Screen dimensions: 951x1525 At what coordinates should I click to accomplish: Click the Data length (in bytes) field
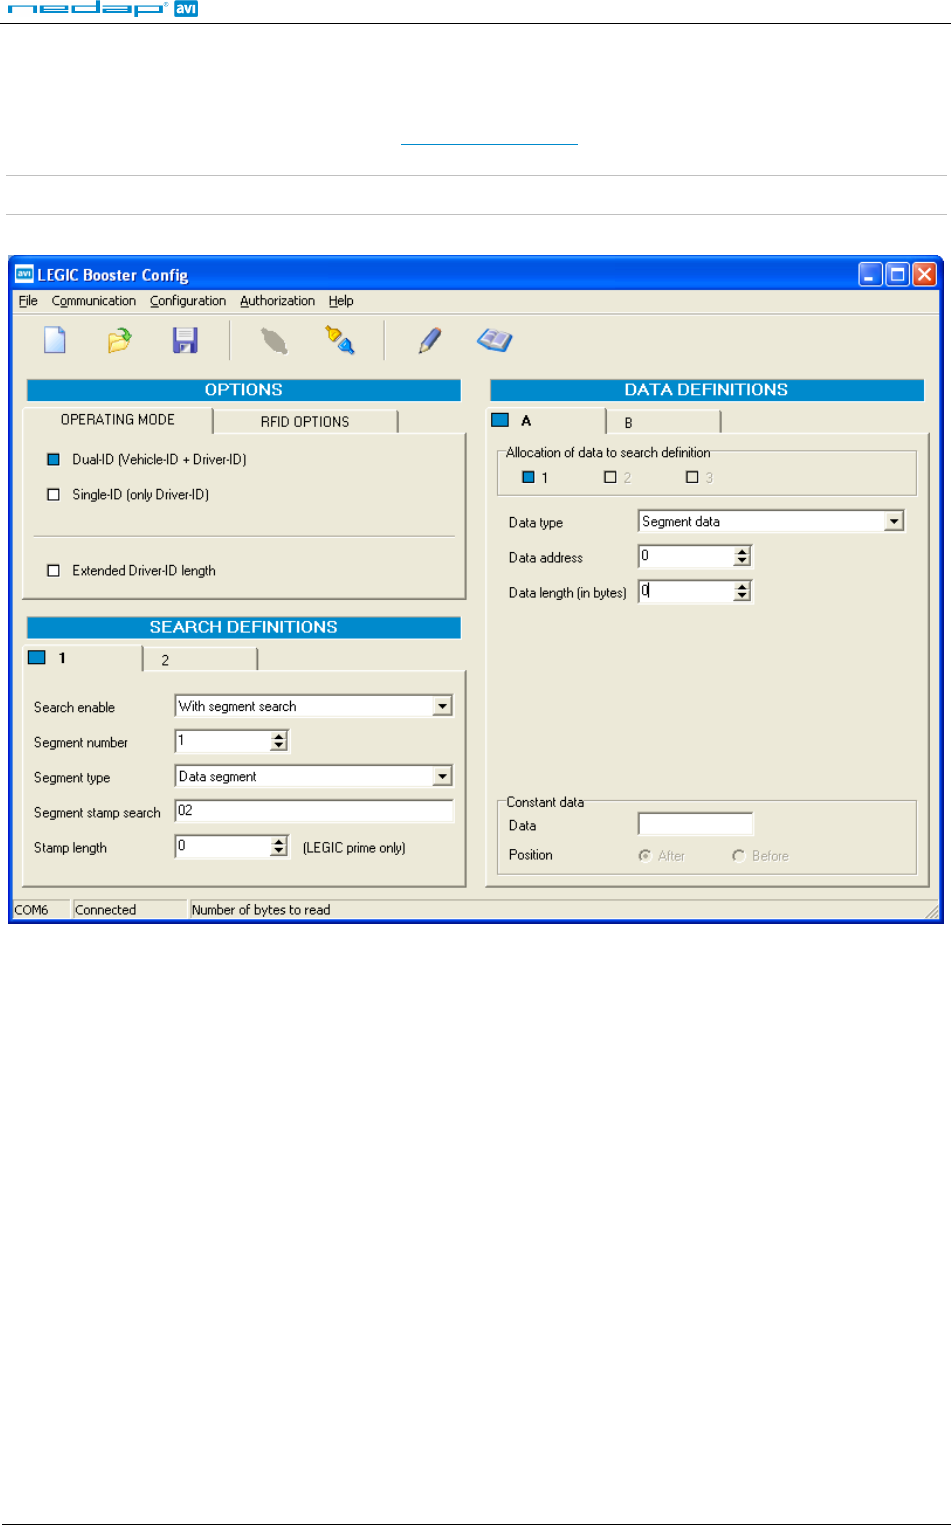685,592
